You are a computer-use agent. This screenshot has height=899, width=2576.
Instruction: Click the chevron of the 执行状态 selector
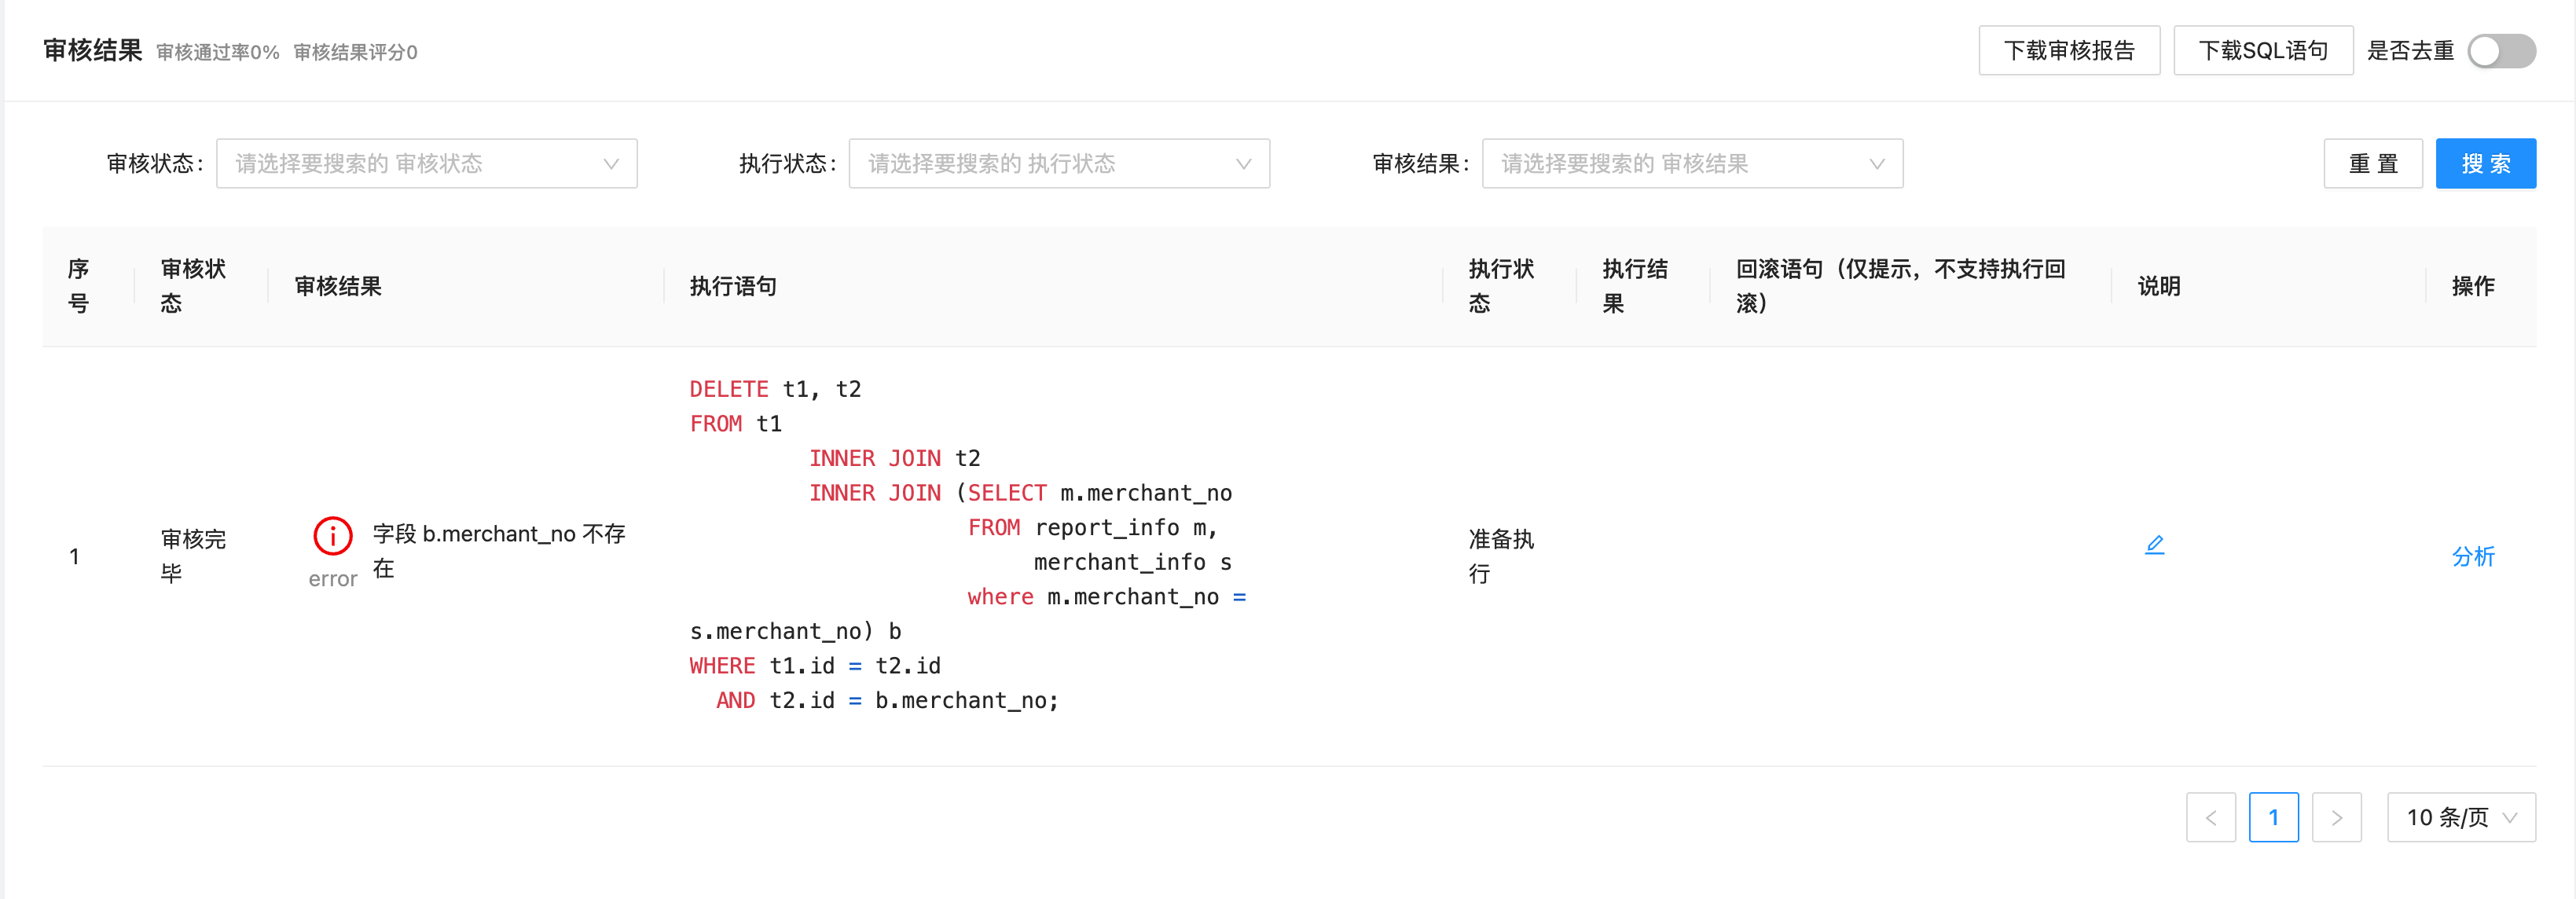pyautogui.click(x=1243, y=163)
